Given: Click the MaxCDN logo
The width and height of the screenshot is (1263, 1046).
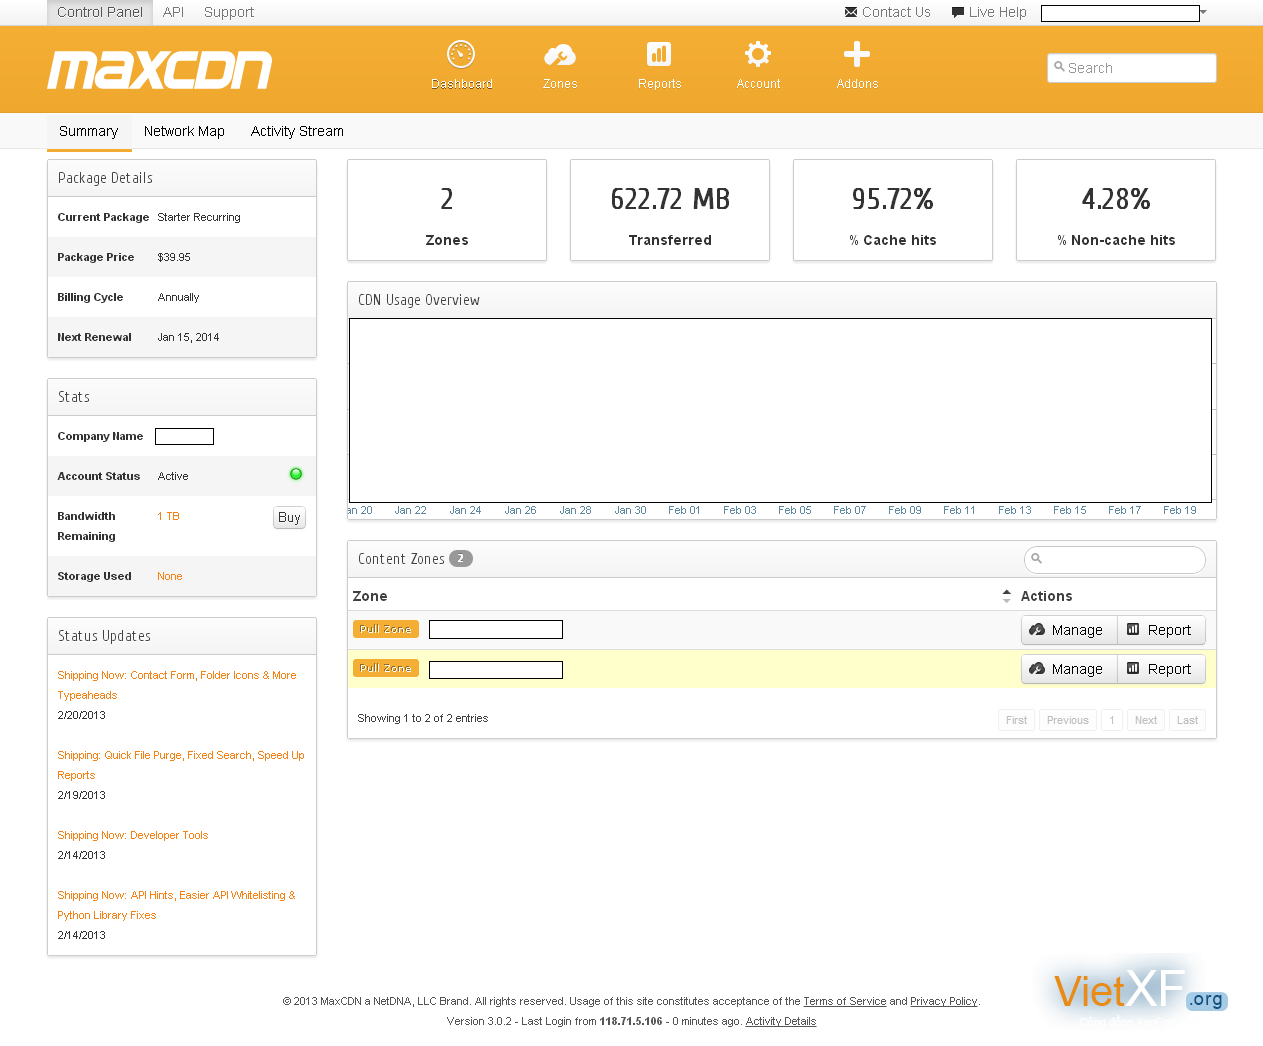Looking at the screenshot, I should [x=160, y=70].
